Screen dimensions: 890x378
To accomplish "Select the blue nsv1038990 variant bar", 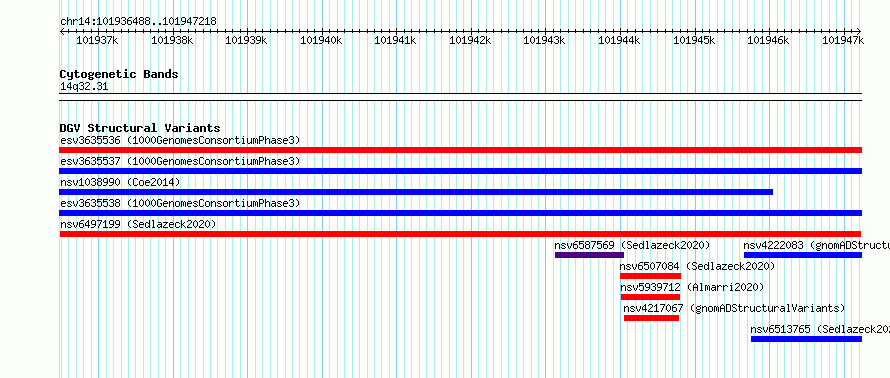I will tap(416, 192).
